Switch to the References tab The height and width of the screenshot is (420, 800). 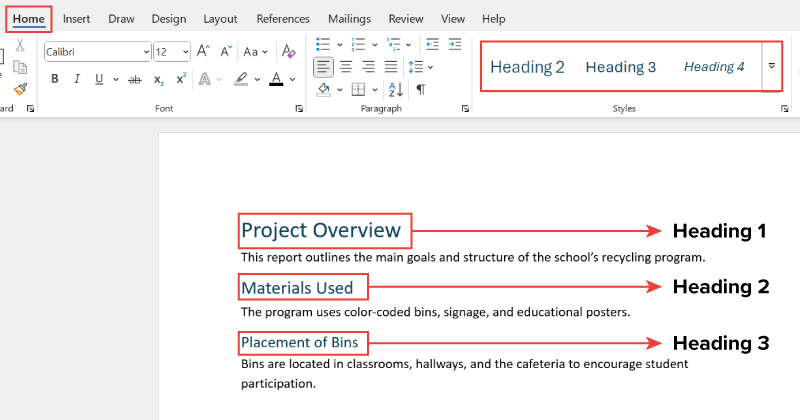(x=283, y=19)
